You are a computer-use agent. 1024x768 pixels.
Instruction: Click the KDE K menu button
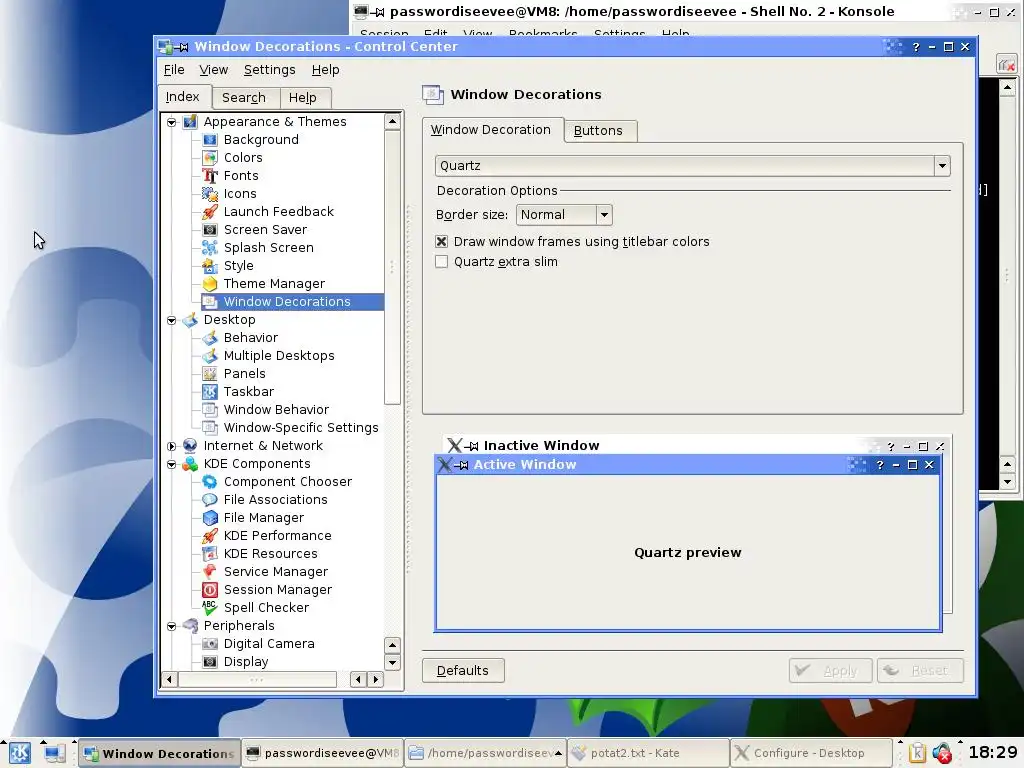(x=19, y=753)
